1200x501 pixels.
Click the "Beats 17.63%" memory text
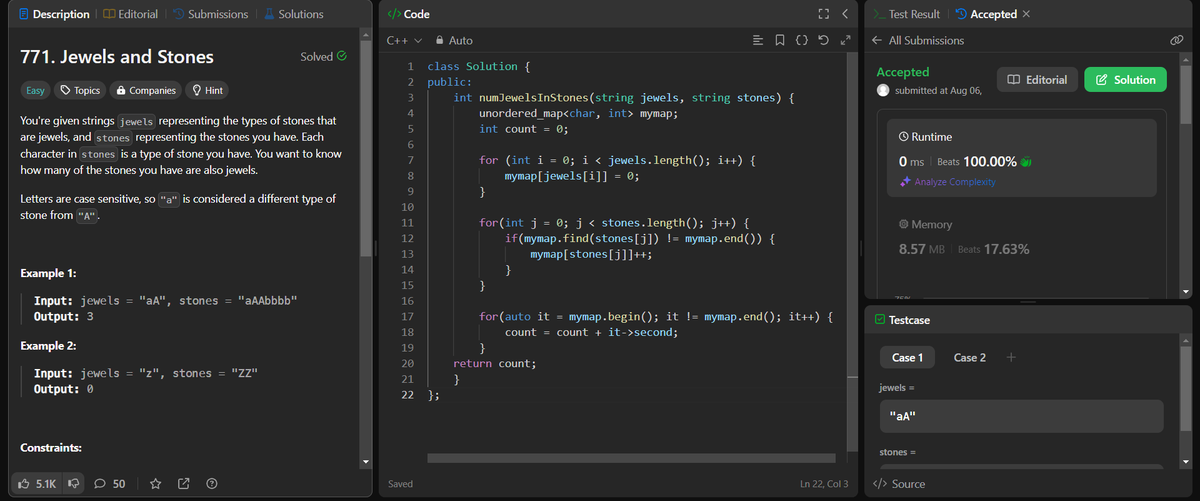993,249
